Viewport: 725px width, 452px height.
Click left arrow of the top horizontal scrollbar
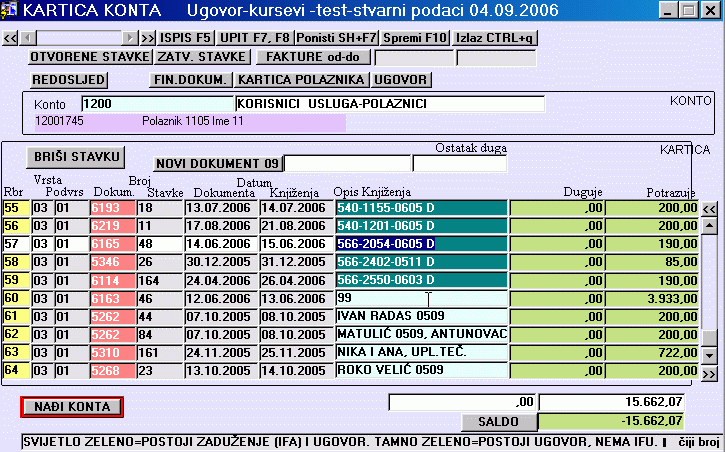click(28, 38)
